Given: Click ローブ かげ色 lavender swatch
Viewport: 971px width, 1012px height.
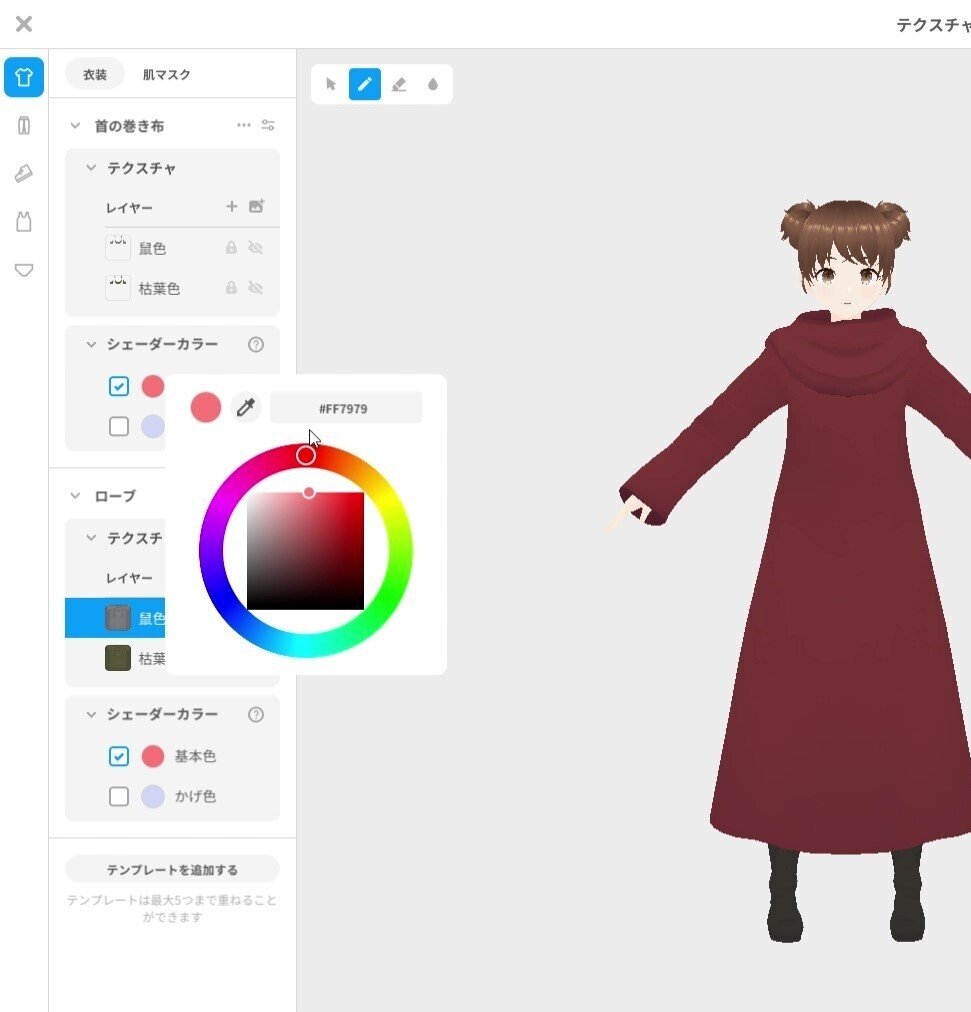Looking at the screenshot, I should click(152, 796).
